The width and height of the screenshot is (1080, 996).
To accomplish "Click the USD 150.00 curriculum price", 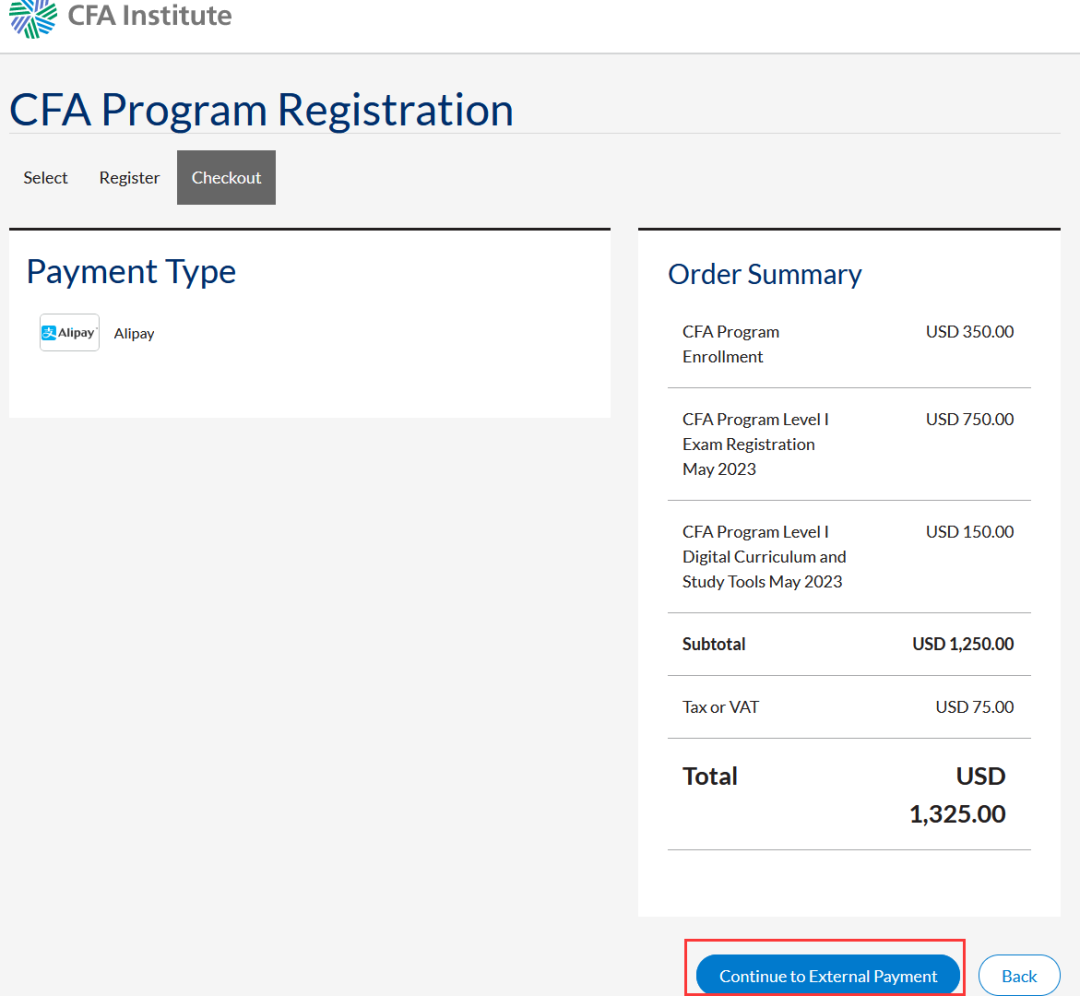I will (970, 532).
